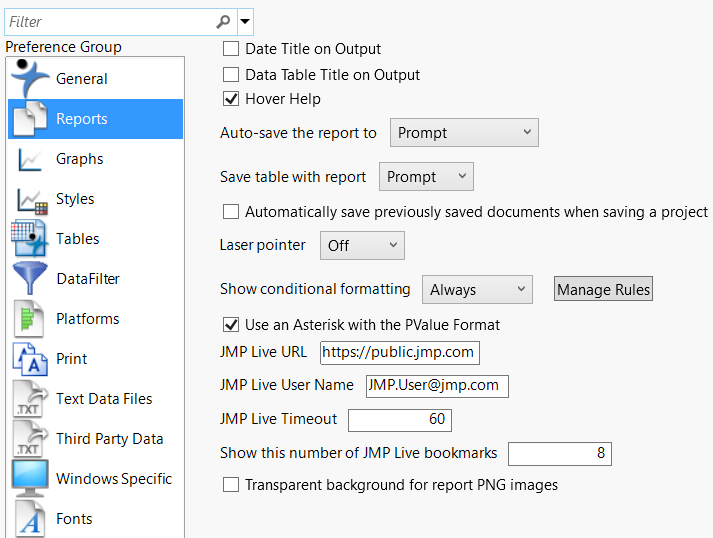Click the search magnifier in the Filter box

point(223,21)
